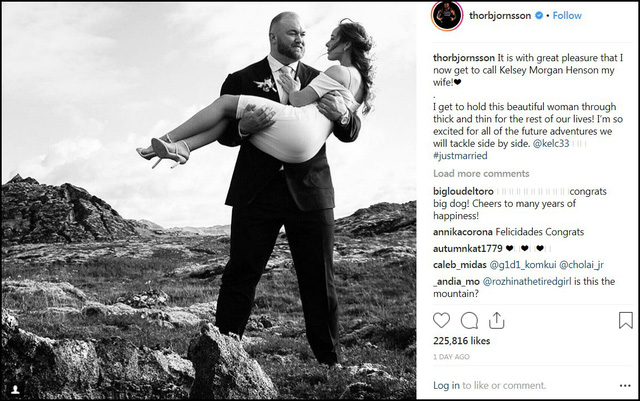The image size is (640, 401).
Task: Open the #justmarried hashtag
Action: coord(460,156)
